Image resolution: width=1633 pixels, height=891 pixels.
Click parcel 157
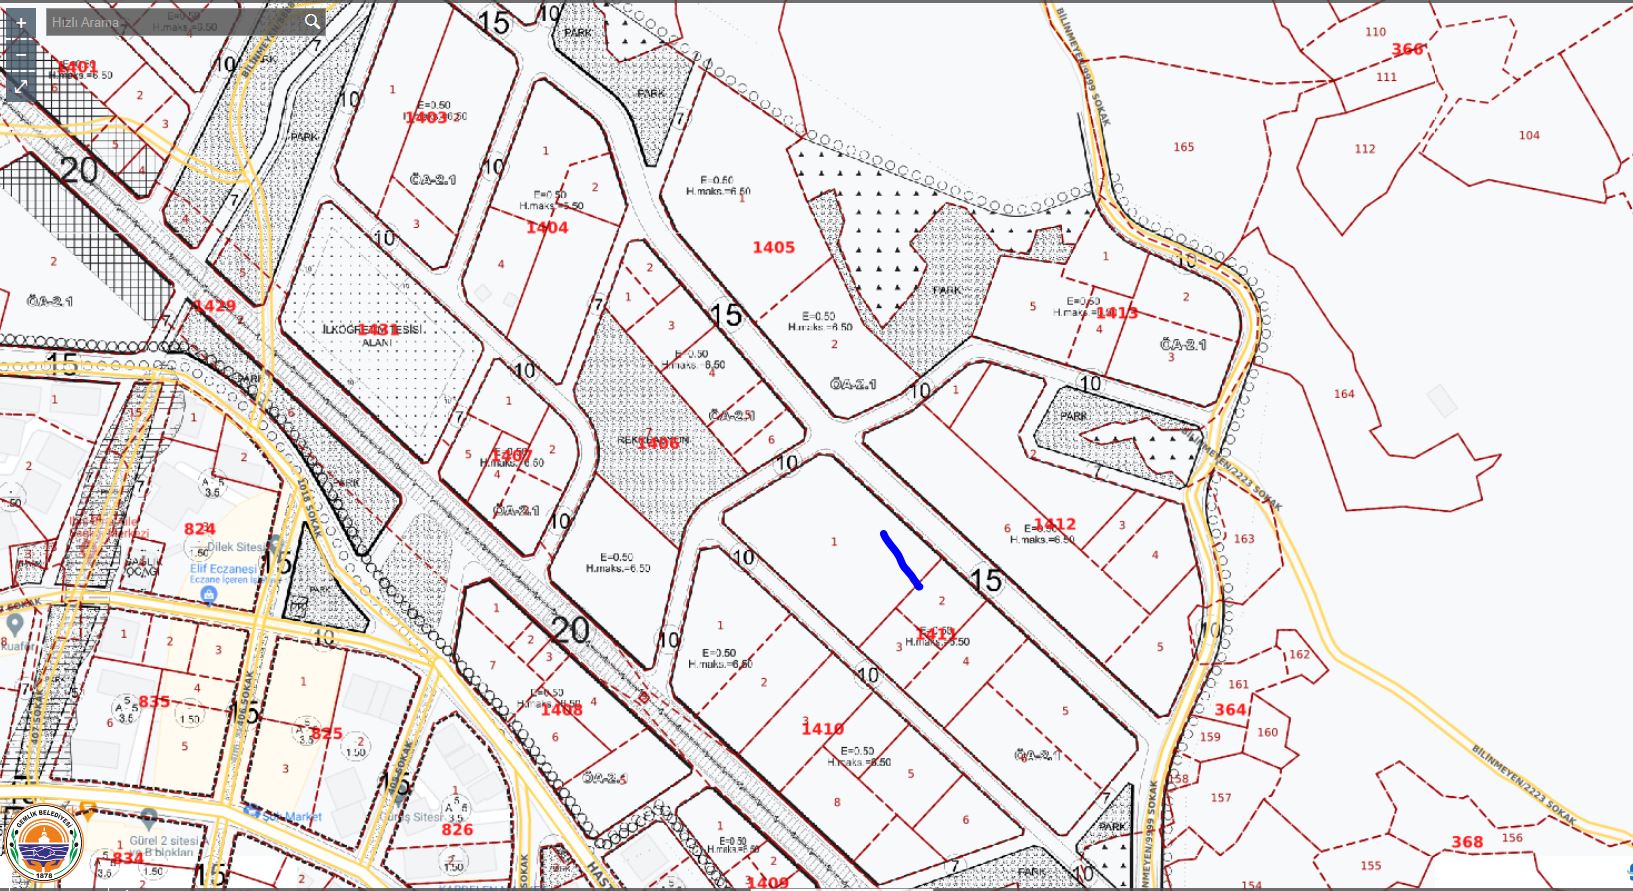(x=1221, y=798)
